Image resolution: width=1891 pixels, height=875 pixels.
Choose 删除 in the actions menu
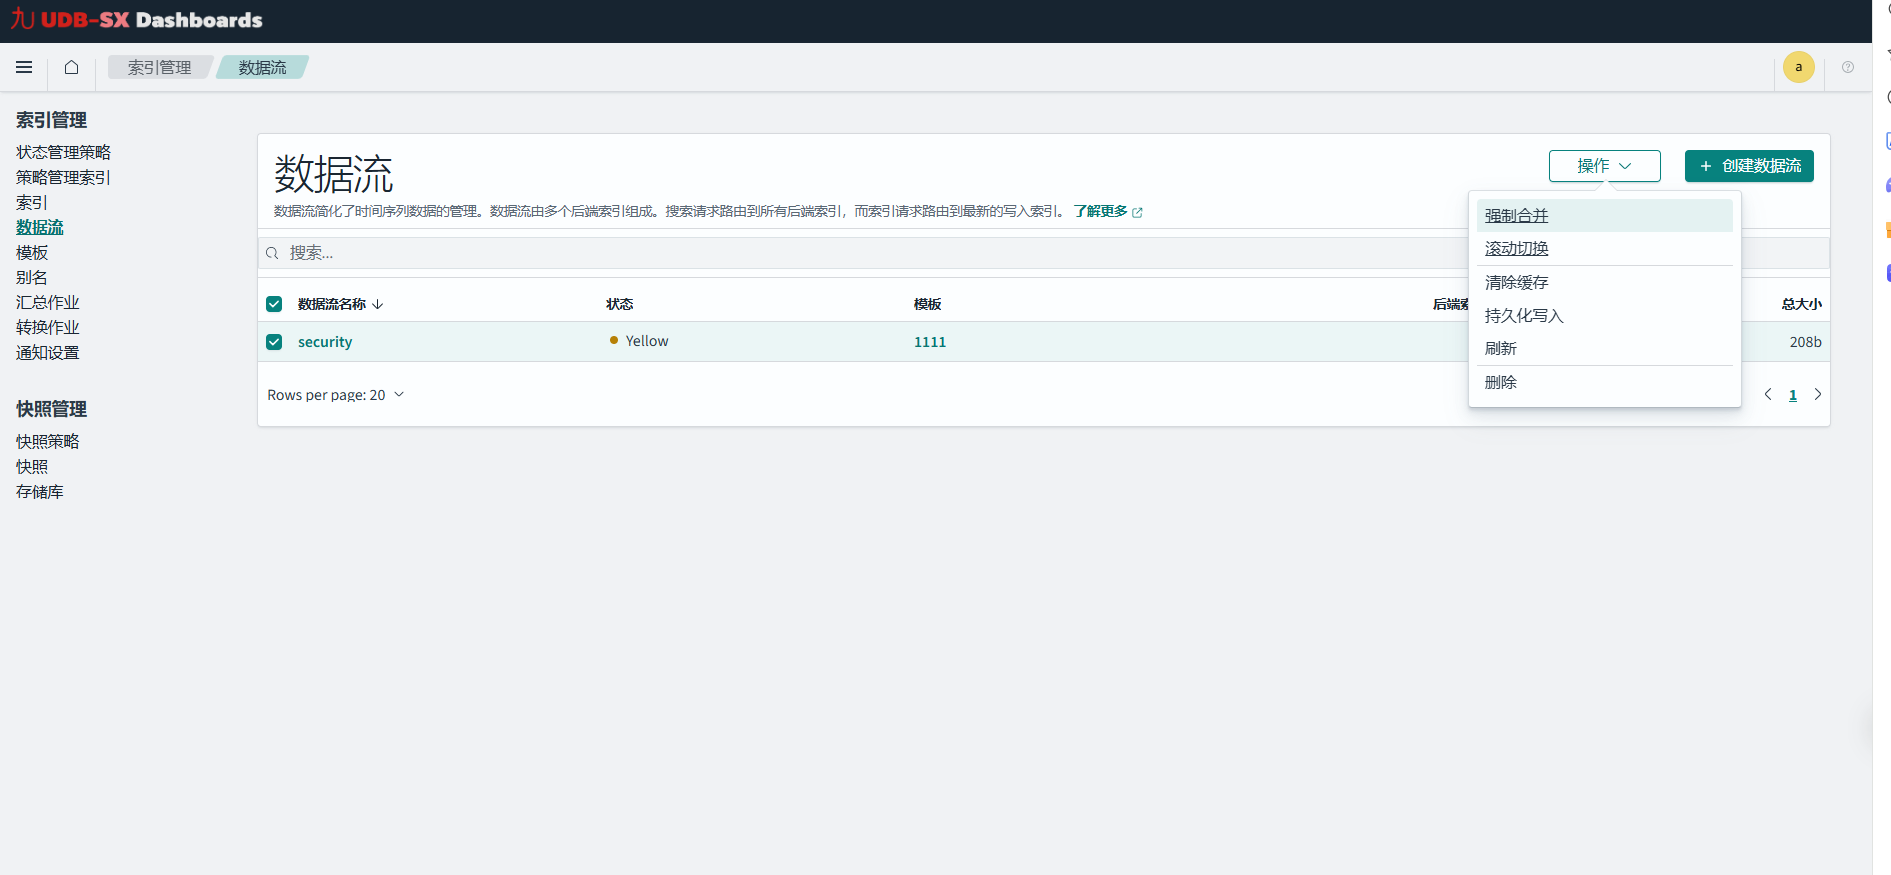[x=1500, y=382]
